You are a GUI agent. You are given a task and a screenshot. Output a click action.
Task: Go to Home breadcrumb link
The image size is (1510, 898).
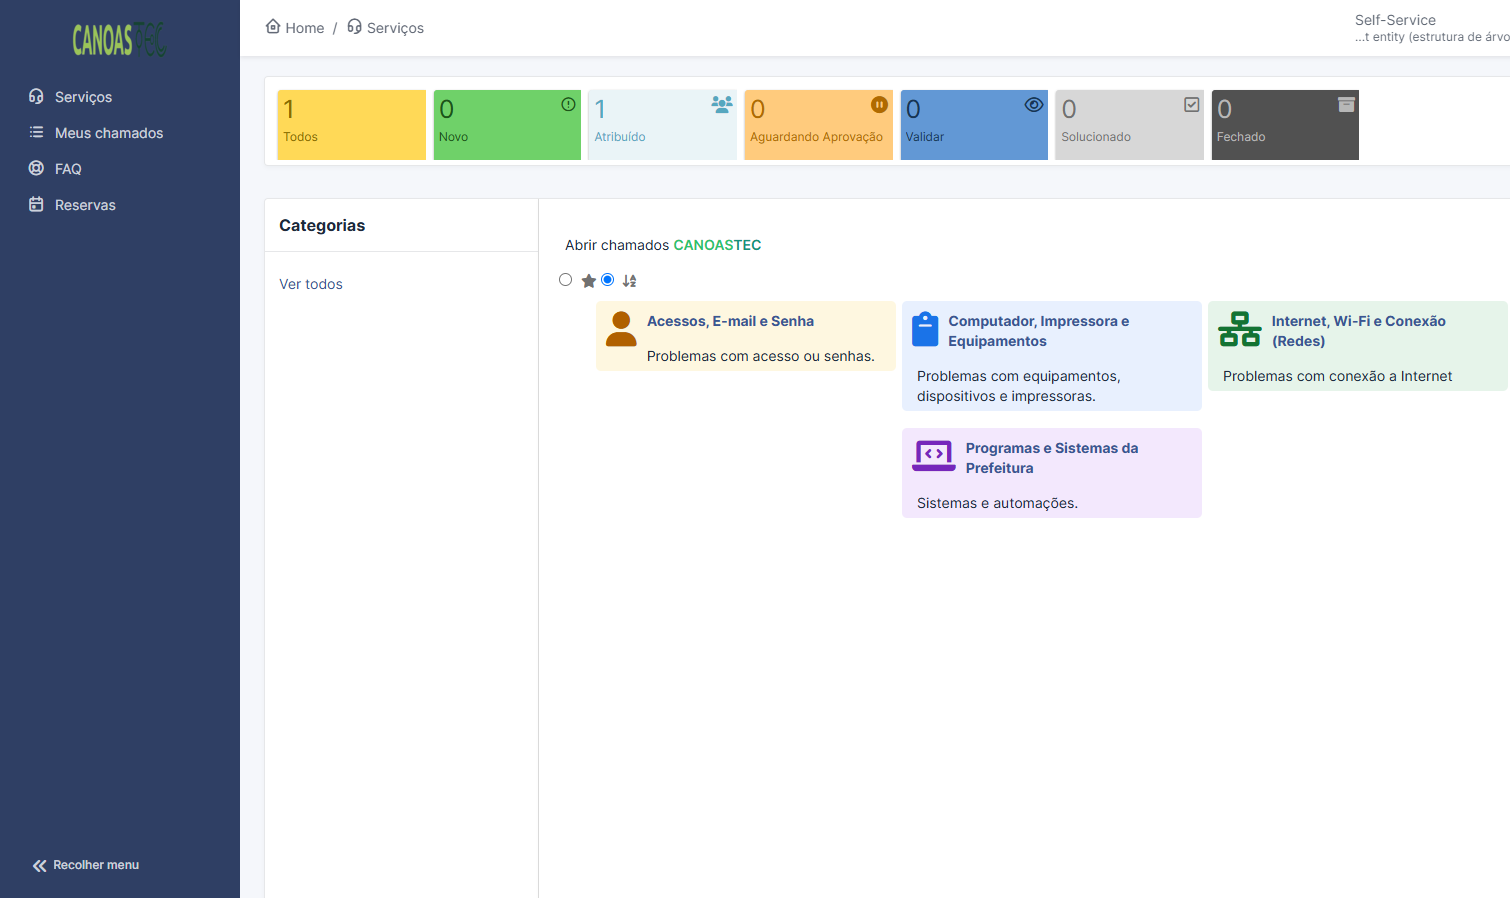point(304,28)
